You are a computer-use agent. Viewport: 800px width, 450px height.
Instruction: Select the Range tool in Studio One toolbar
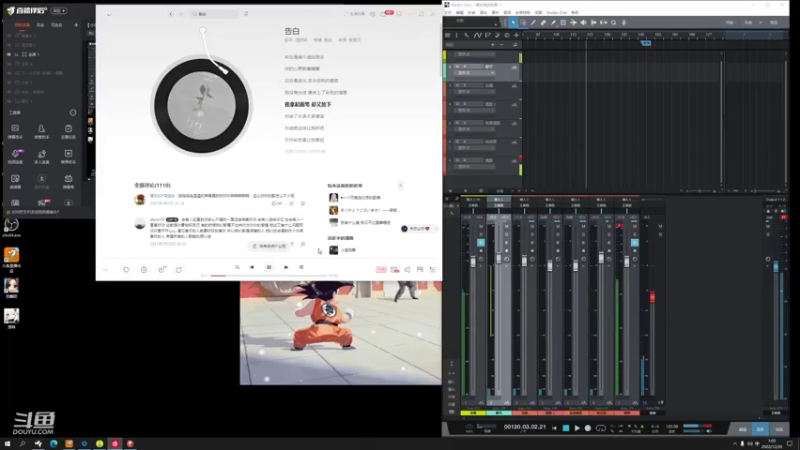tap(523, 22)
